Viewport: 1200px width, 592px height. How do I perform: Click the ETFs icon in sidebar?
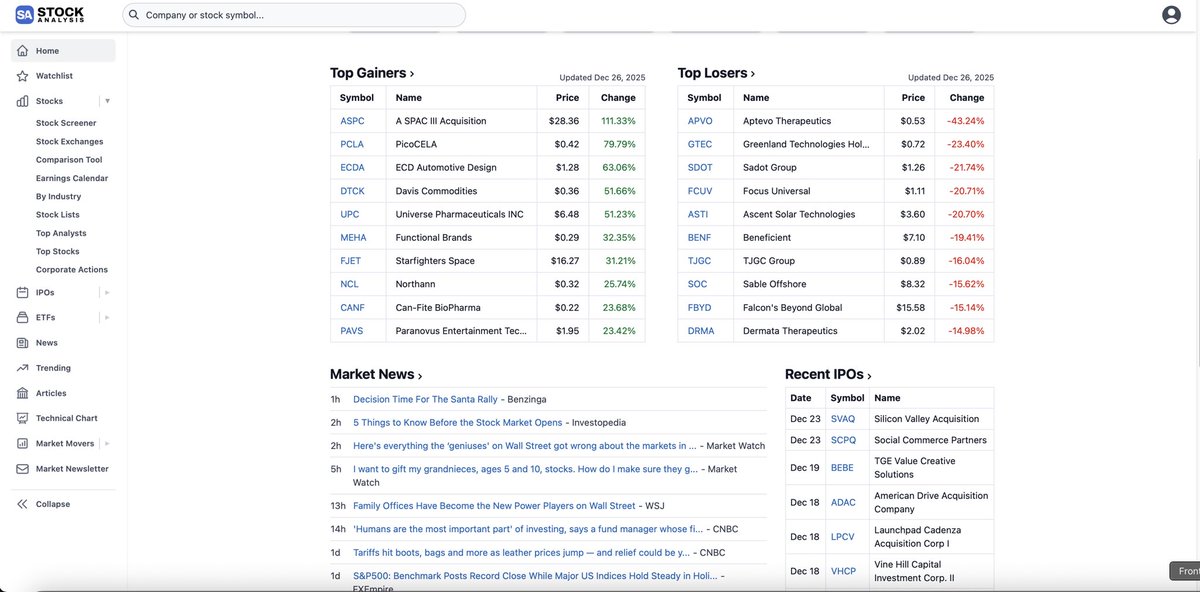pyautogui.click(x=23, y=317)
